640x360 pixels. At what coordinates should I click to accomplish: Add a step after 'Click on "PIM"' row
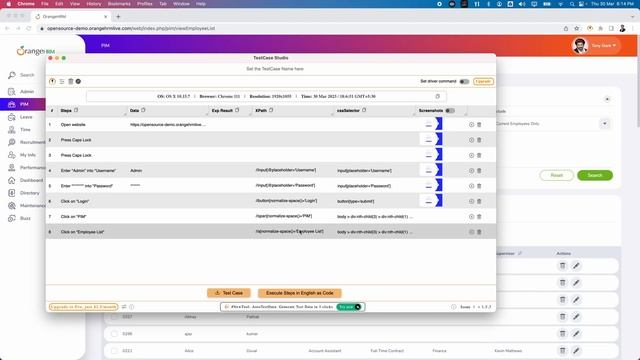[x=471, y=217]
